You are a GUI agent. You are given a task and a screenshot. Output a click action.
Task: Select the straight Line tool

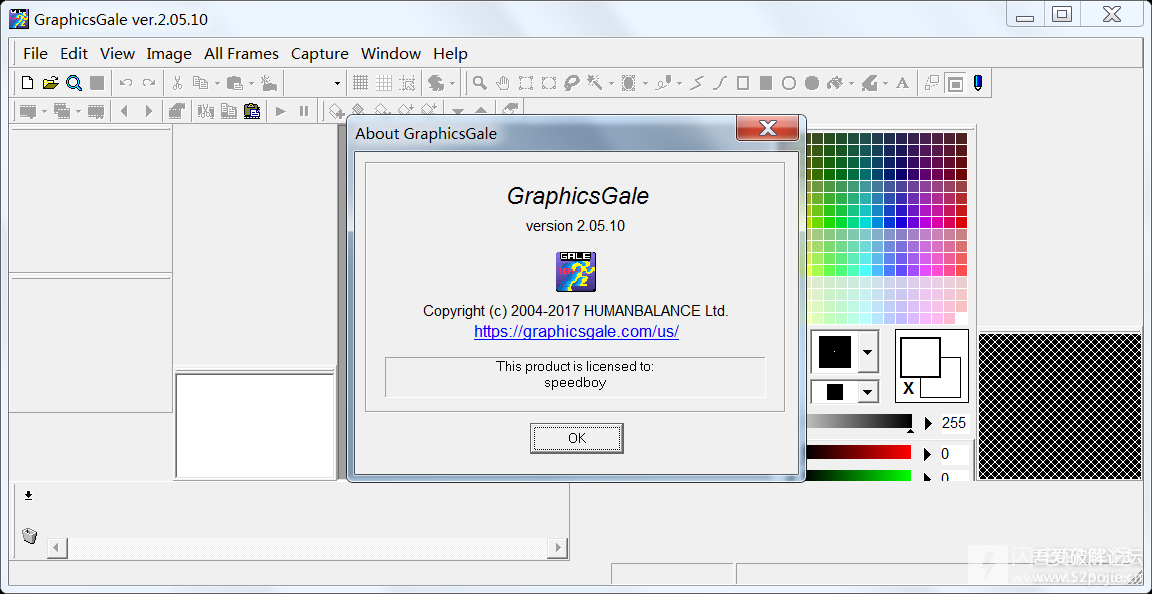(x=697, y=83)
